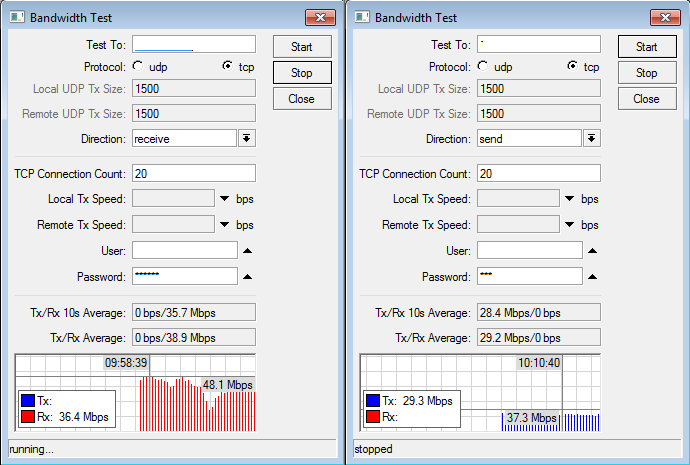The width and height of the screenshot is (690, 465).
Task: Click the 28.4 Mbps/0 bps 10s average value
Action: coord(539,313)
